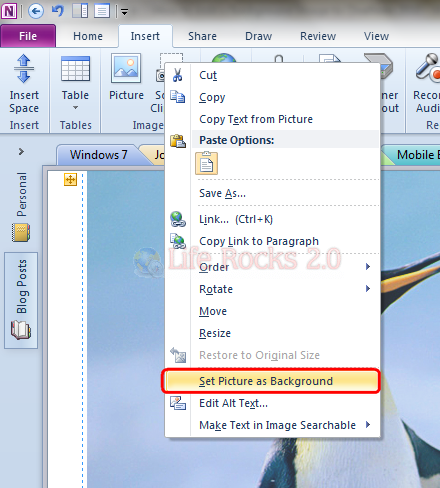Click the Dock to Desktop icon
The image size is (440, 488).
click(x=80, y=12)
